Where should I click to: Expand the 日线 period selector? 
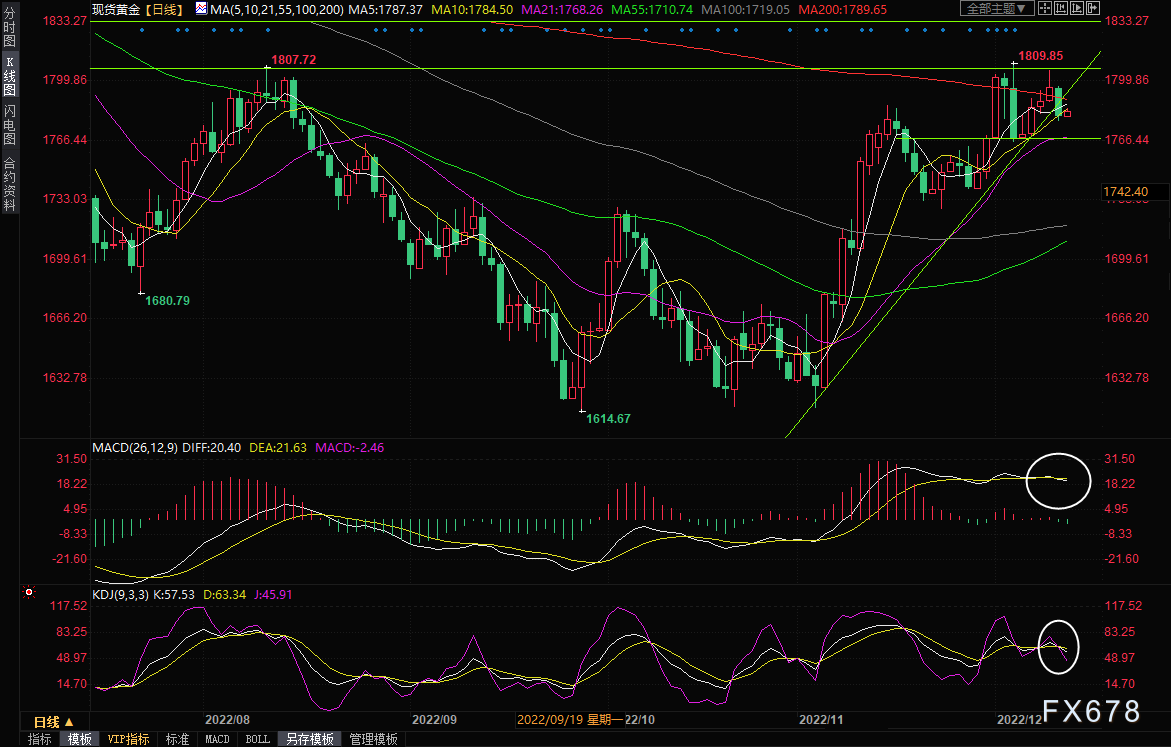point(54,722)
